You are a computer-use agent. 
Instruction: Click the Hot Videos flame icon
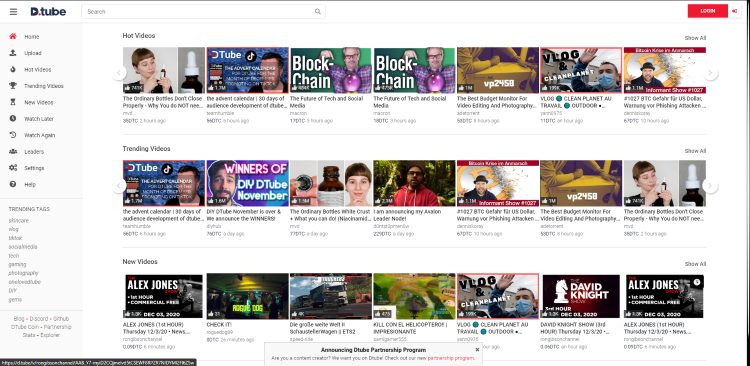[13, 69]
